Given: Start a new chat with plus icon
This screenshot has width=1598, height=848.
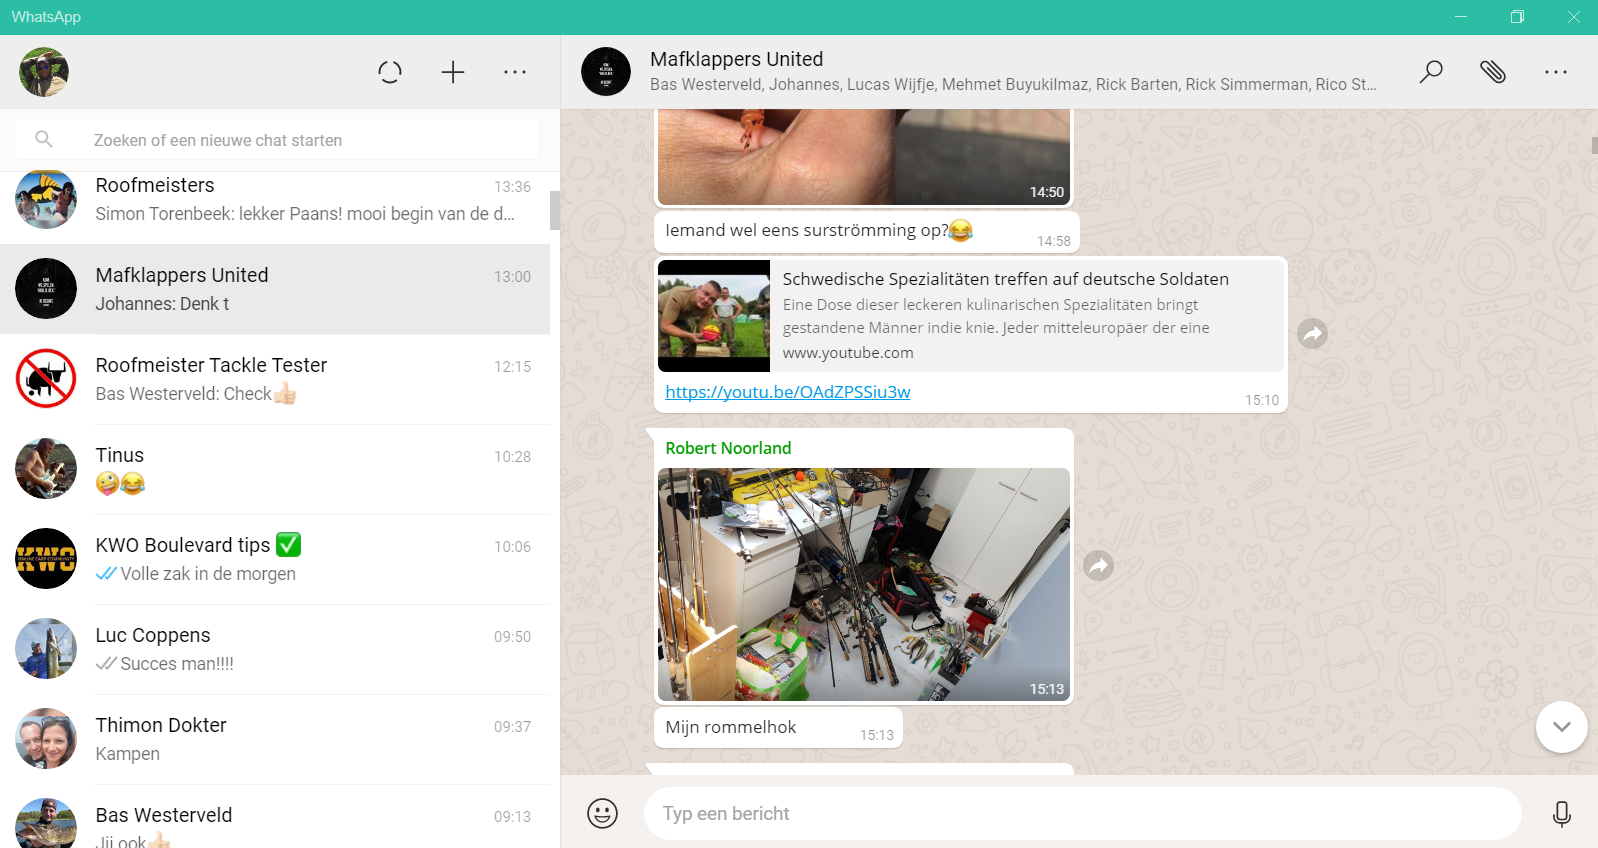Looking at the screenshot, I should [x=453, y=72].
